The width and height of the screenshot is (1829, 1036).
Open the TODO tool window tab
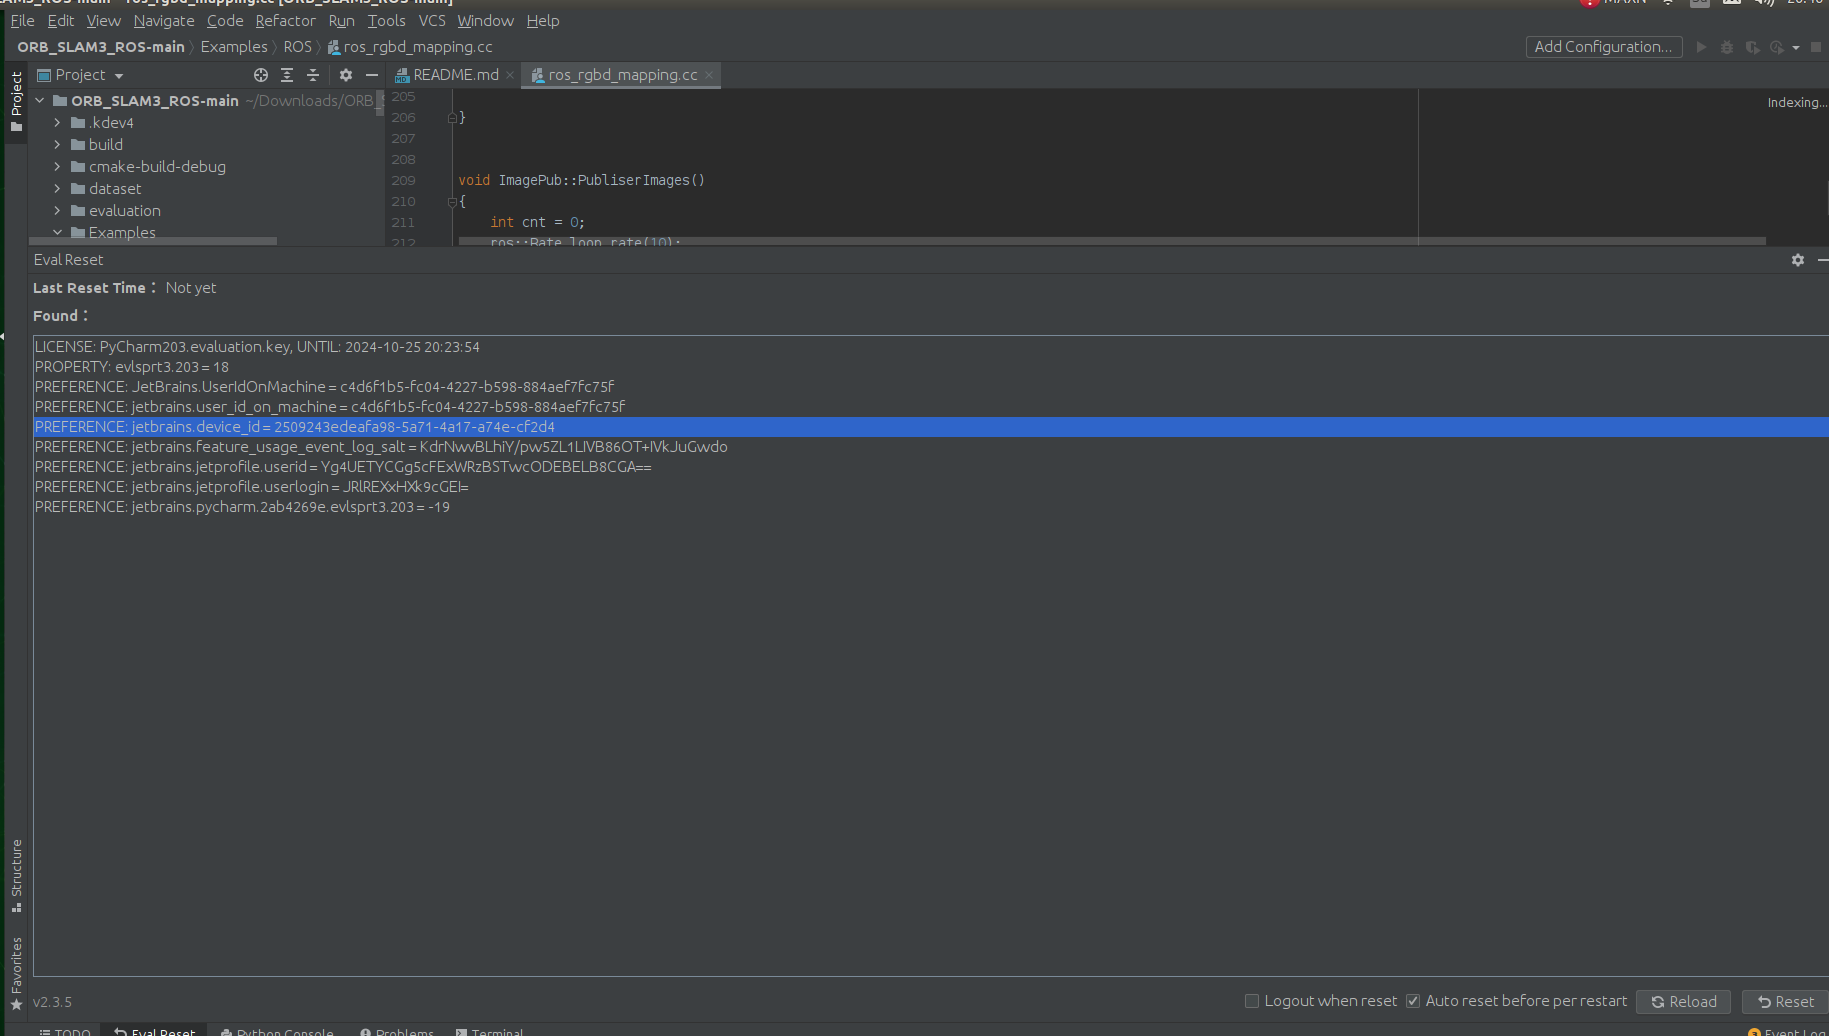[x=65, y=1031]
